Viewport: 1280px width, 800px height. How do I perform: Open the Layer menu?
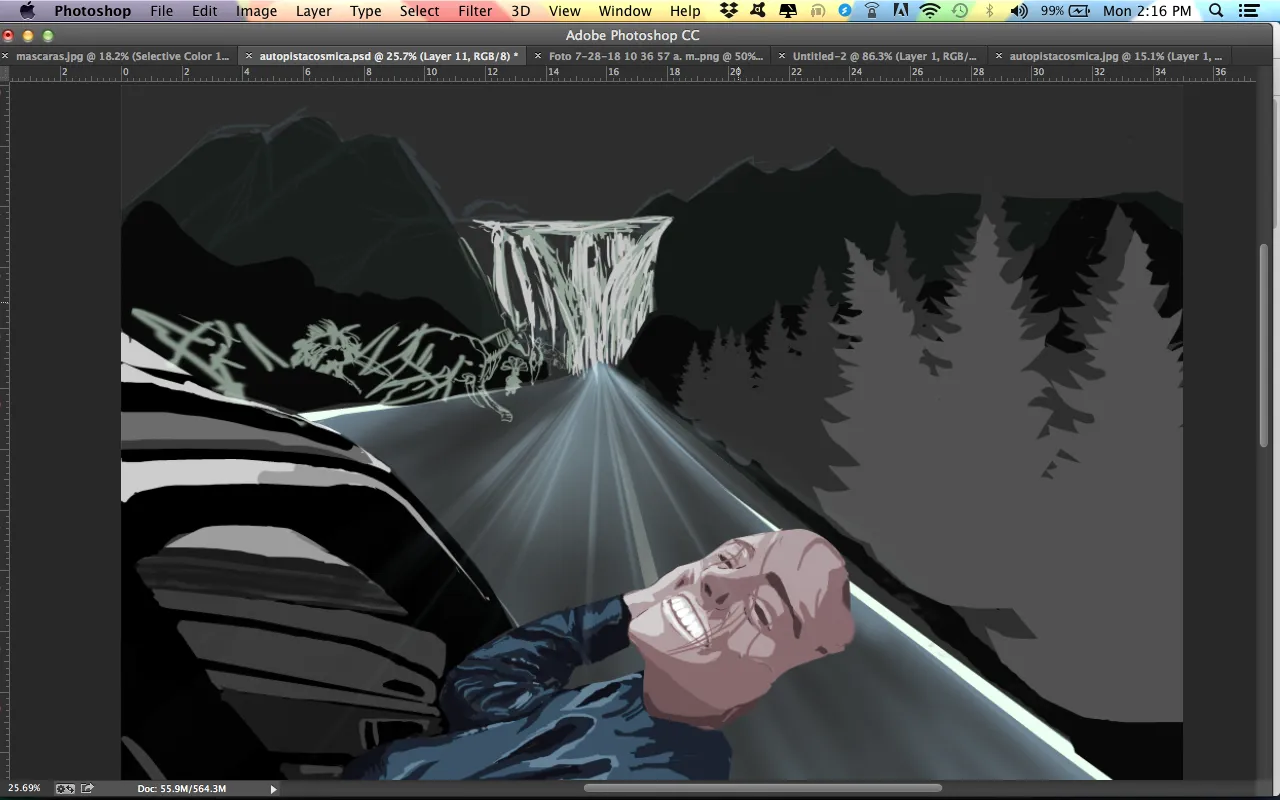pyautogui.click(x=313, y=11)
